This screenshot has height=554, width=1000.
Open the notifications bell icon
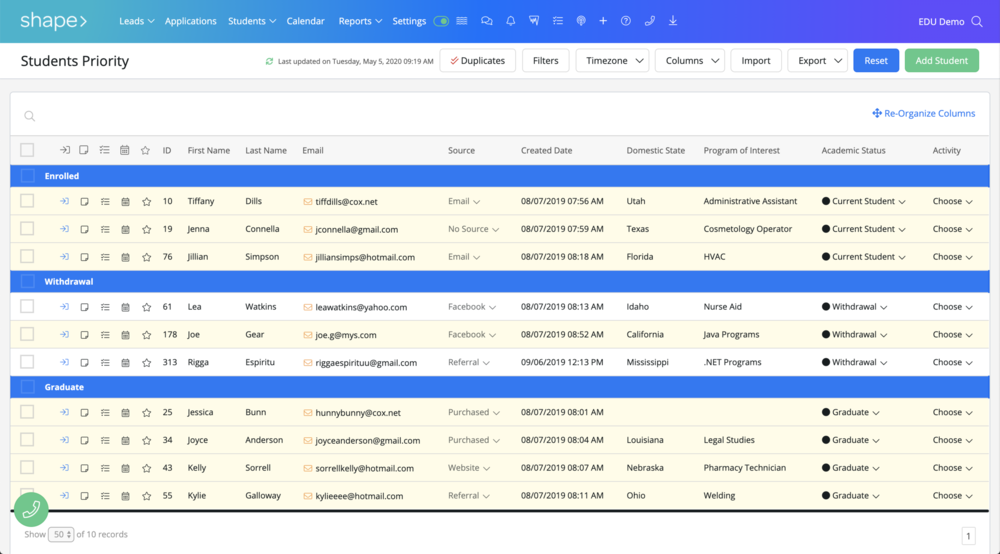[510, 21]
